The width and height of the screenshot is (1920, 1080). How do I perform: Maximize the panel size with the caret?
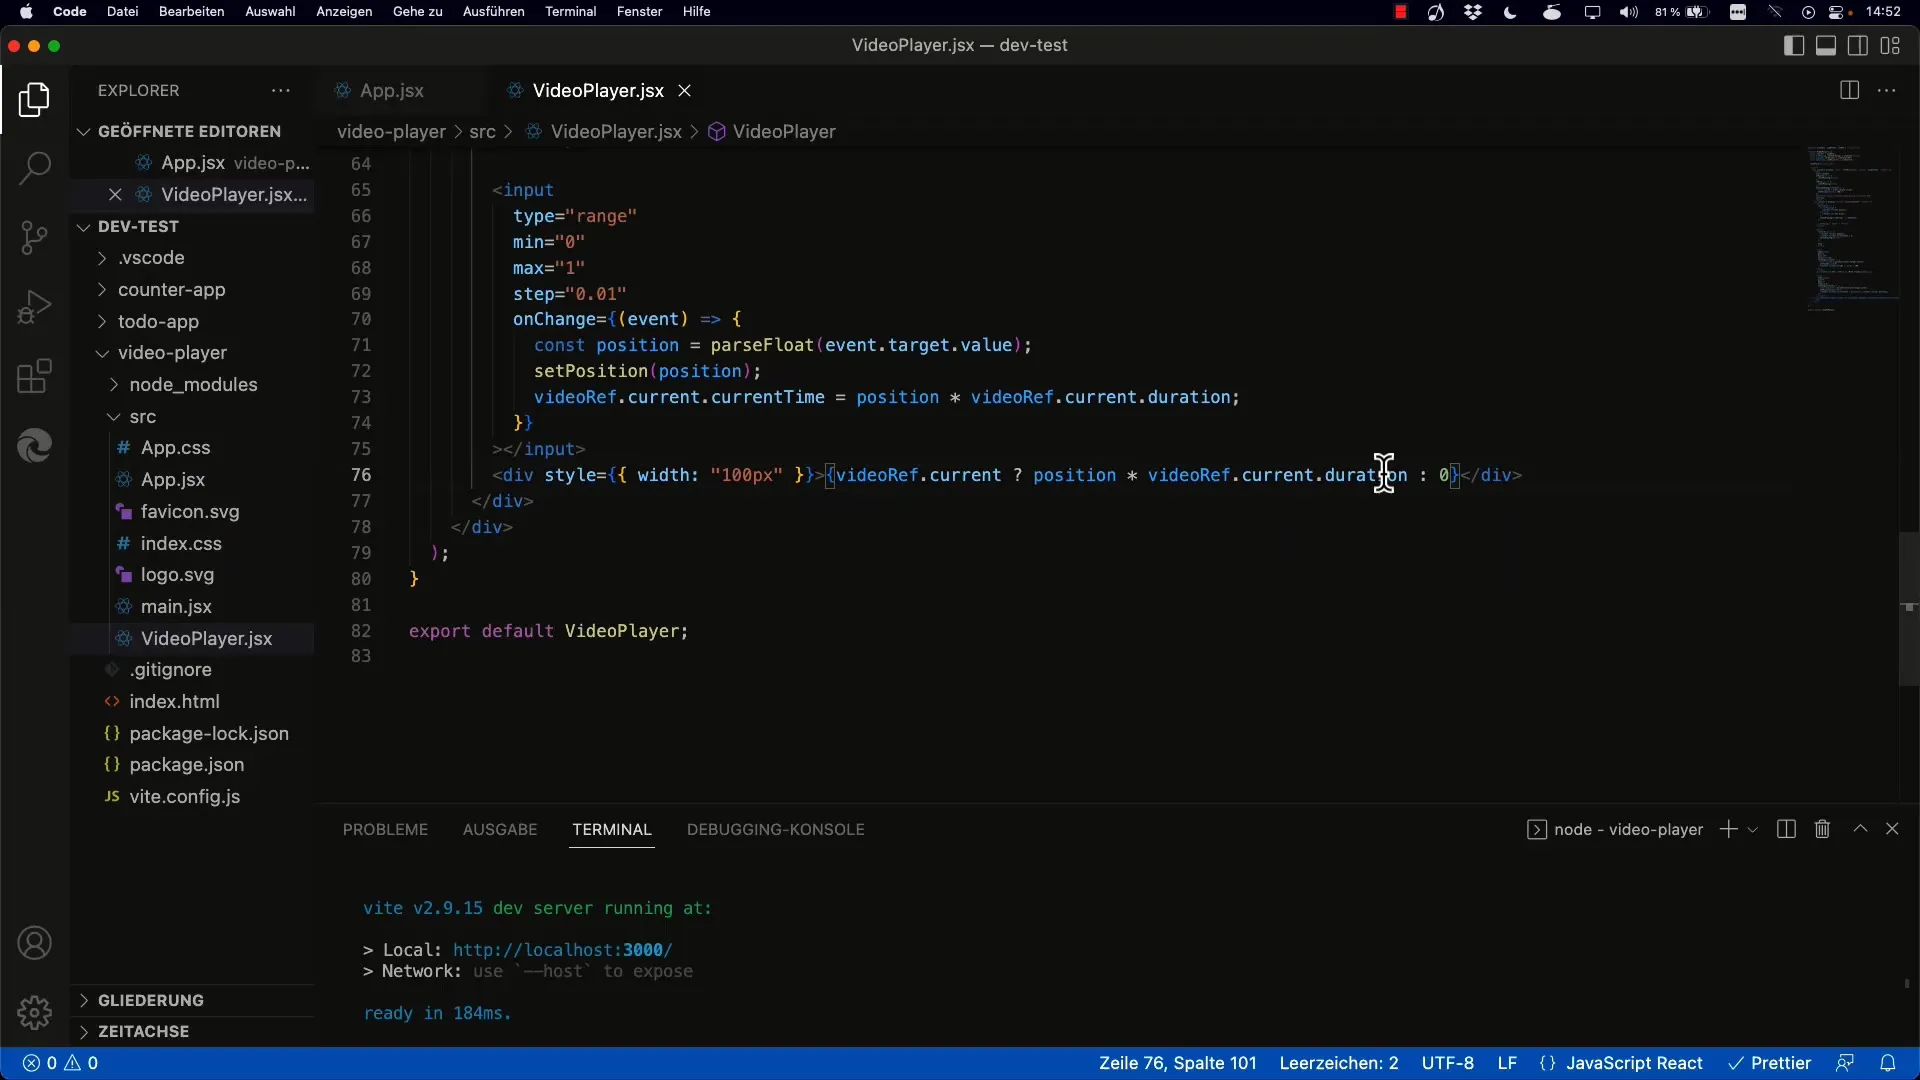click(1860, 829)
